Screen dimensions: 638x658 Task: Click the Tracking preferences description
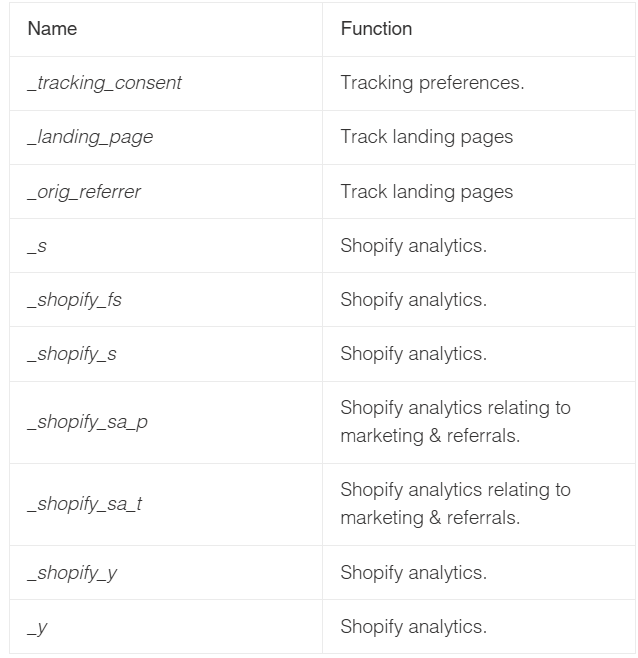[x=432, y=83]
